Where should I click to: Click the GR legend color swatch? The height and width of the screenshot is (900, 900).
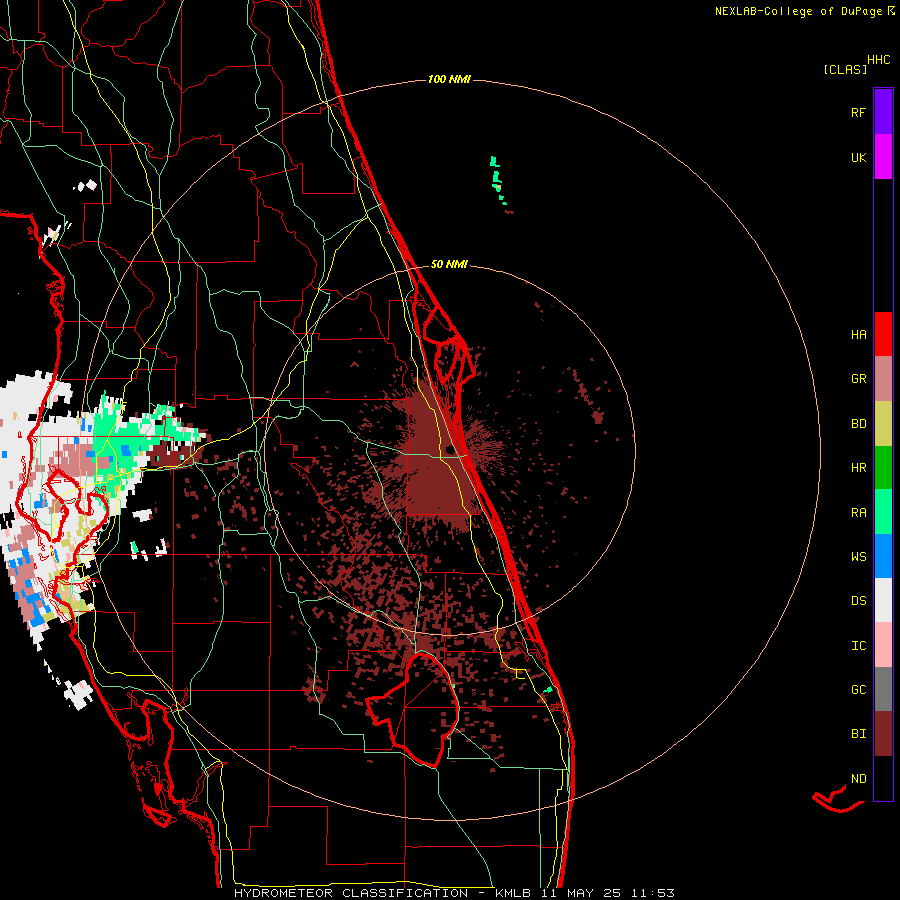click(883, 379)
